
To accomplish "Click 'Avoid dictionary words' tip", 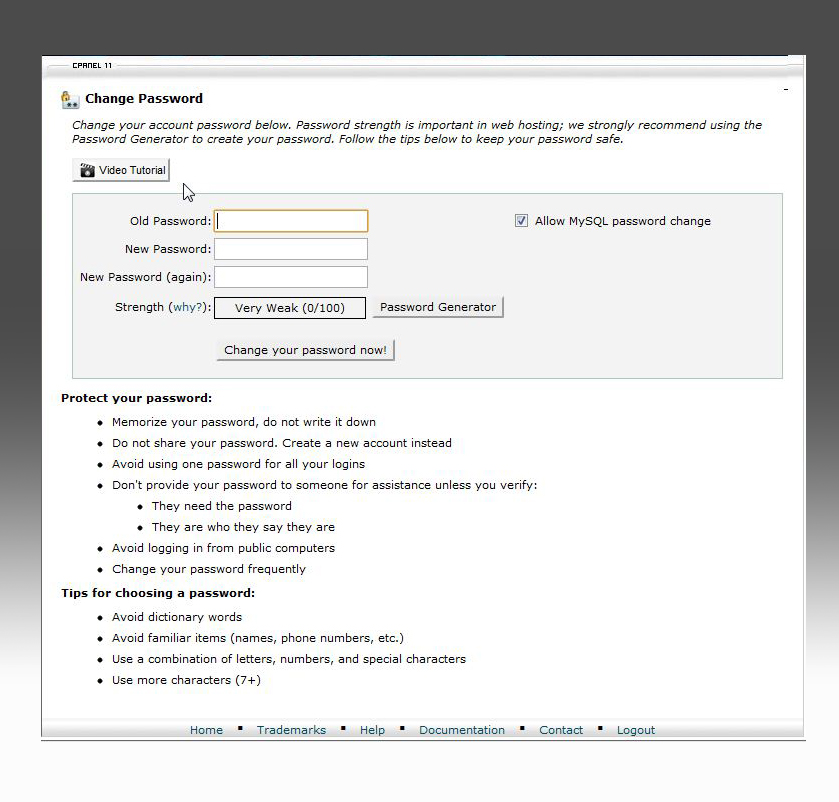I will click(177, 617).
